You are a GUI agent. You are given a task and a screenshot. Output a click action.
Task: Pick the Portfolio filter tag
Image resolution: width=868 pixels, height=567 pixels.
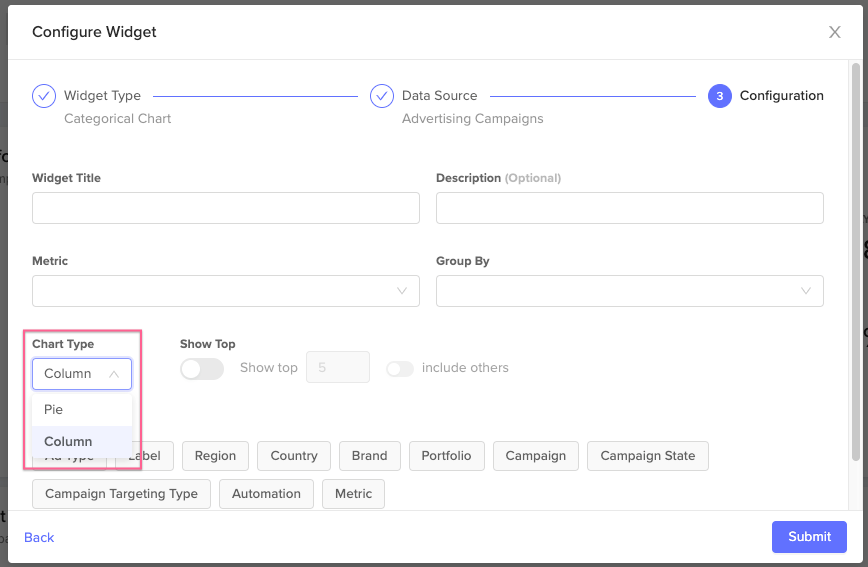[447, 456]
